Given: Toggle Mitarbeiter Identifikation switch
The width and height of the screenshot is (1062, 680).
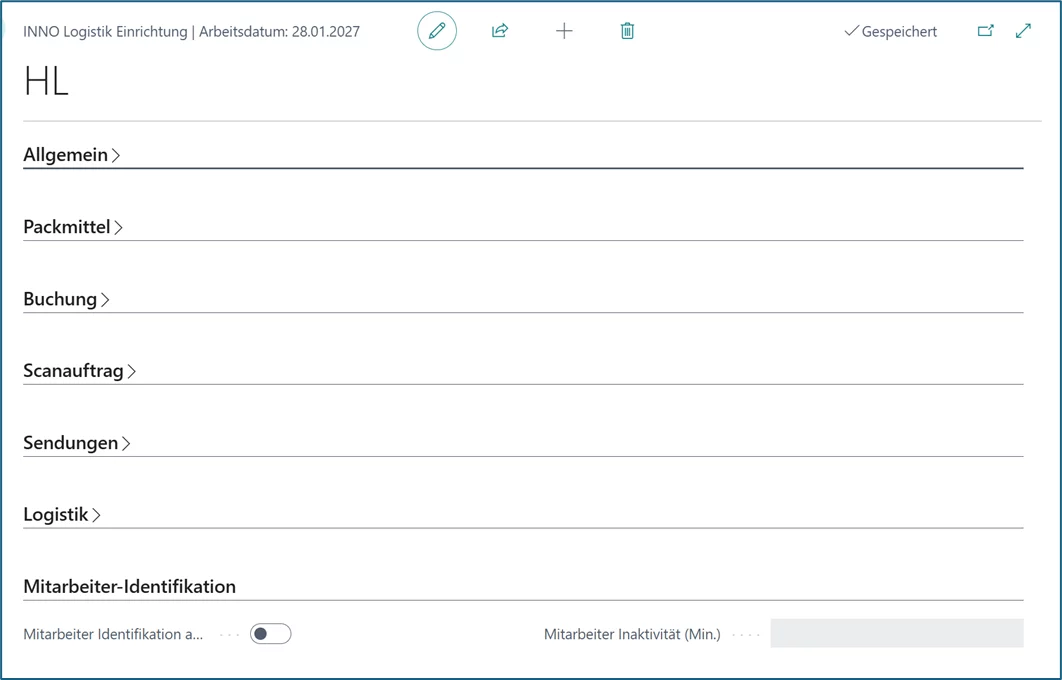Looking at the screenshot, I should (x=270, y=634).
